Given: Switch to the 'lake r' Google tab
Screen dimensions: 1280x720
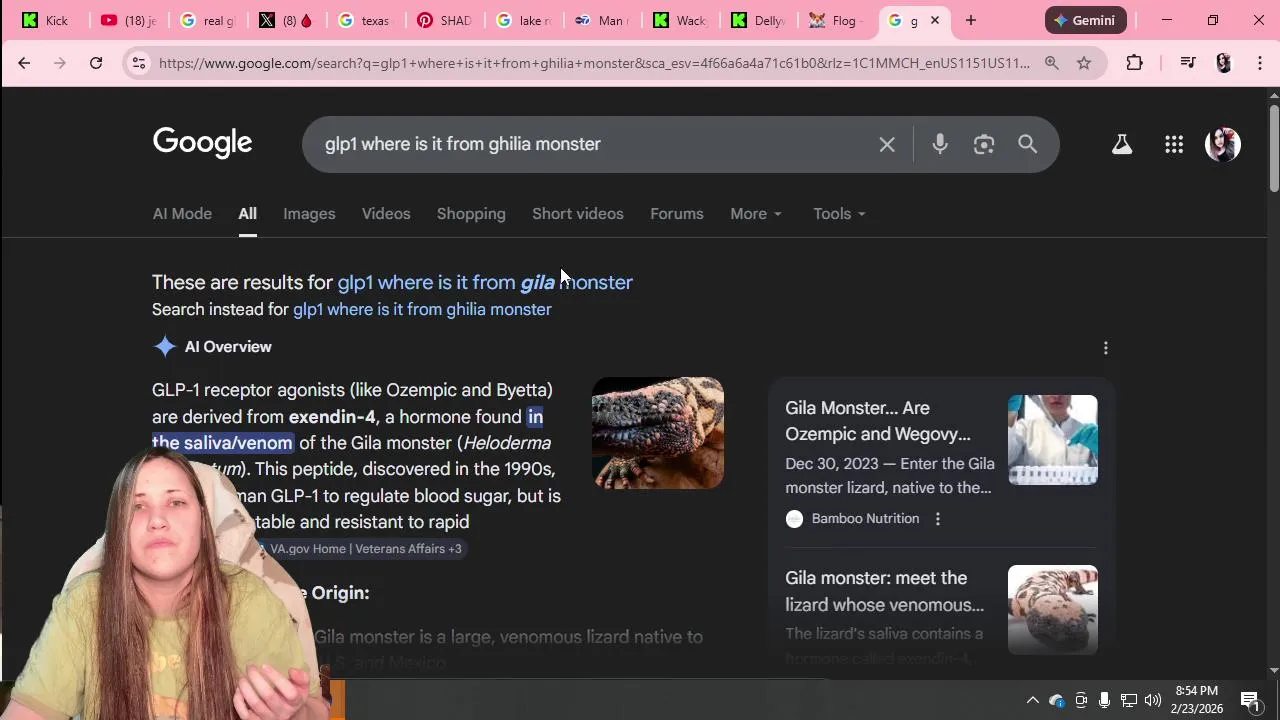Looking at the screenshot, I should click(x=524, y=20).
